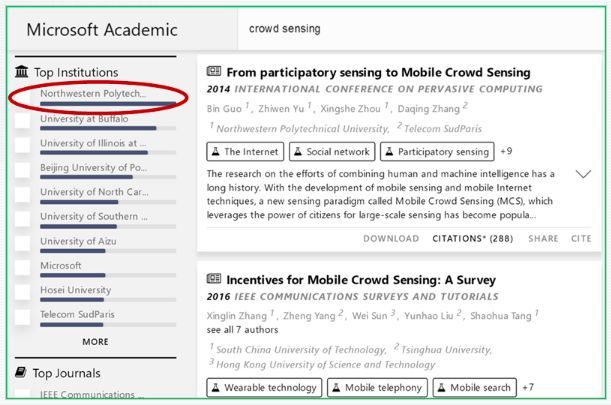Click the University at Buffalo bar

[108, 128]
